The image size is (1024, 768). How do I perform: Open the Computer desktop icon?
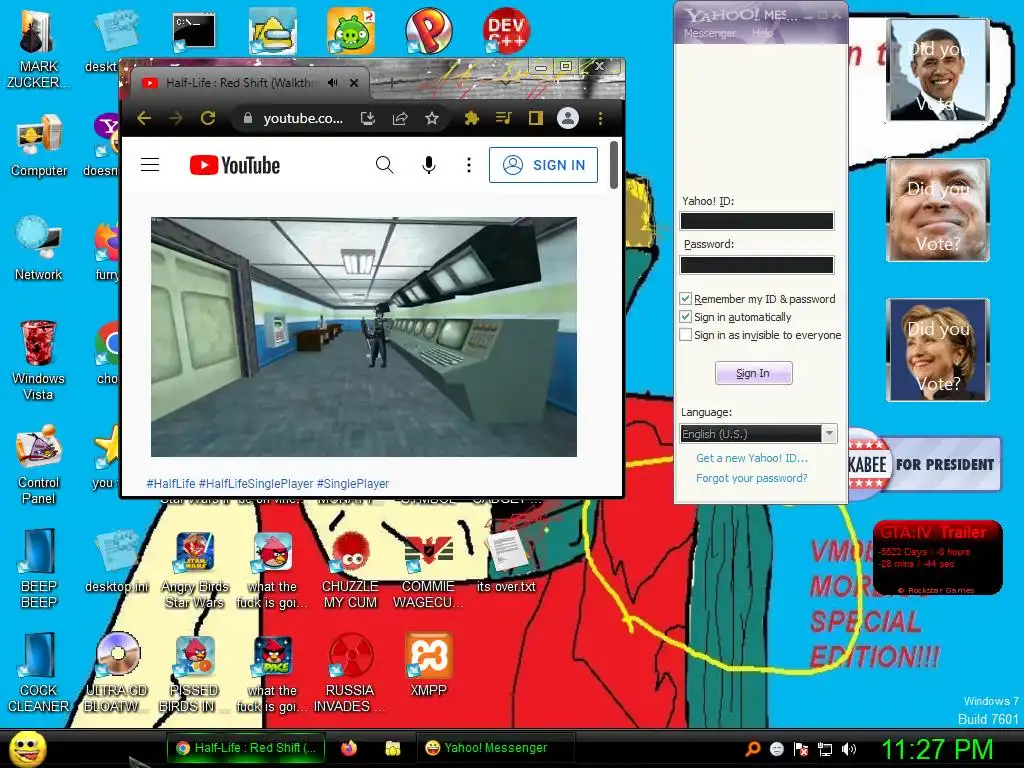[39, 146]
